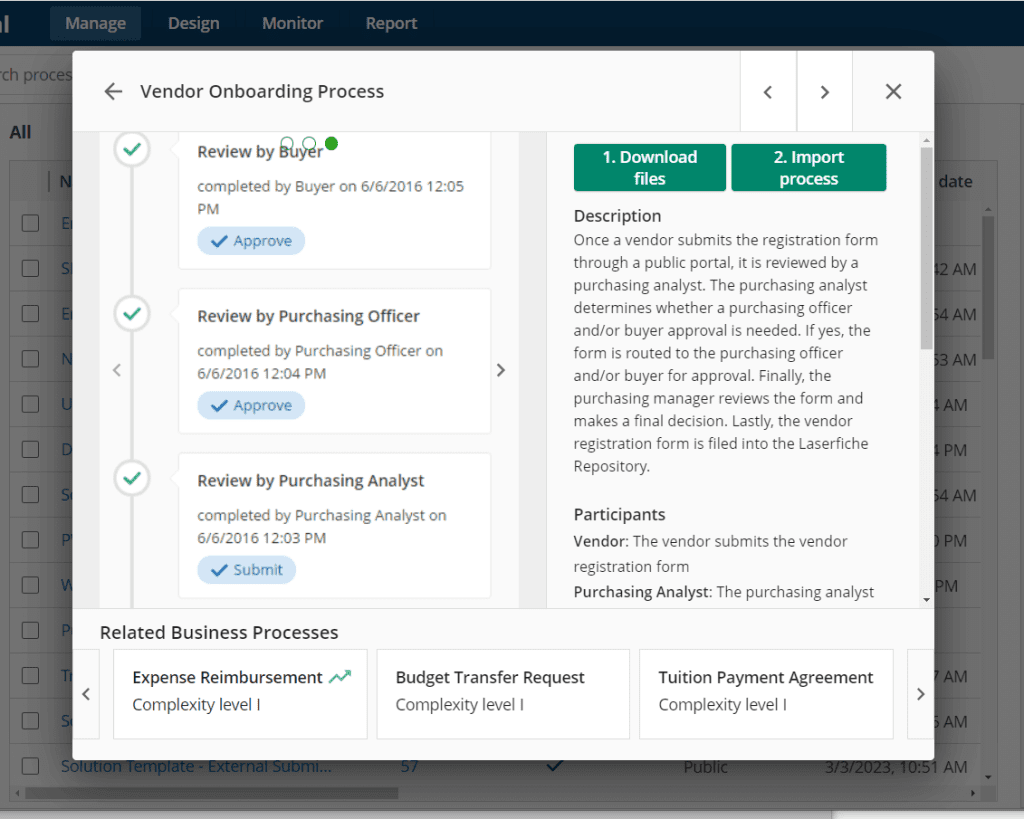Click 'completed by Purchasing Analyst on 6/6/2016 12:03 PM'
The image size is (1024, 819).
click(322, 527)
